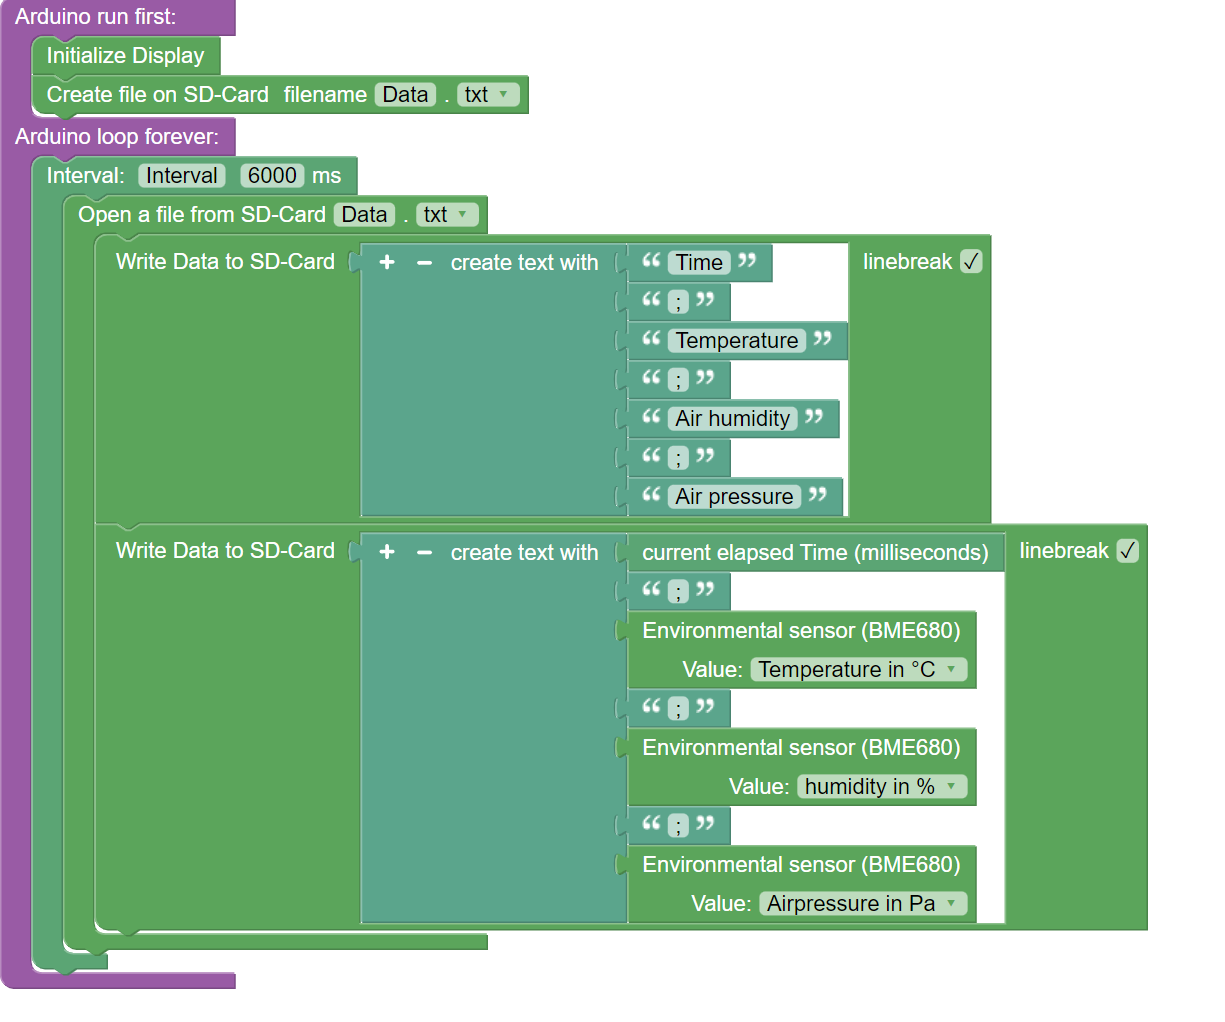Click plus icon in elapsed Time text block
1225x1022 pixels.
pyautogui.click(x=387, y=552)
